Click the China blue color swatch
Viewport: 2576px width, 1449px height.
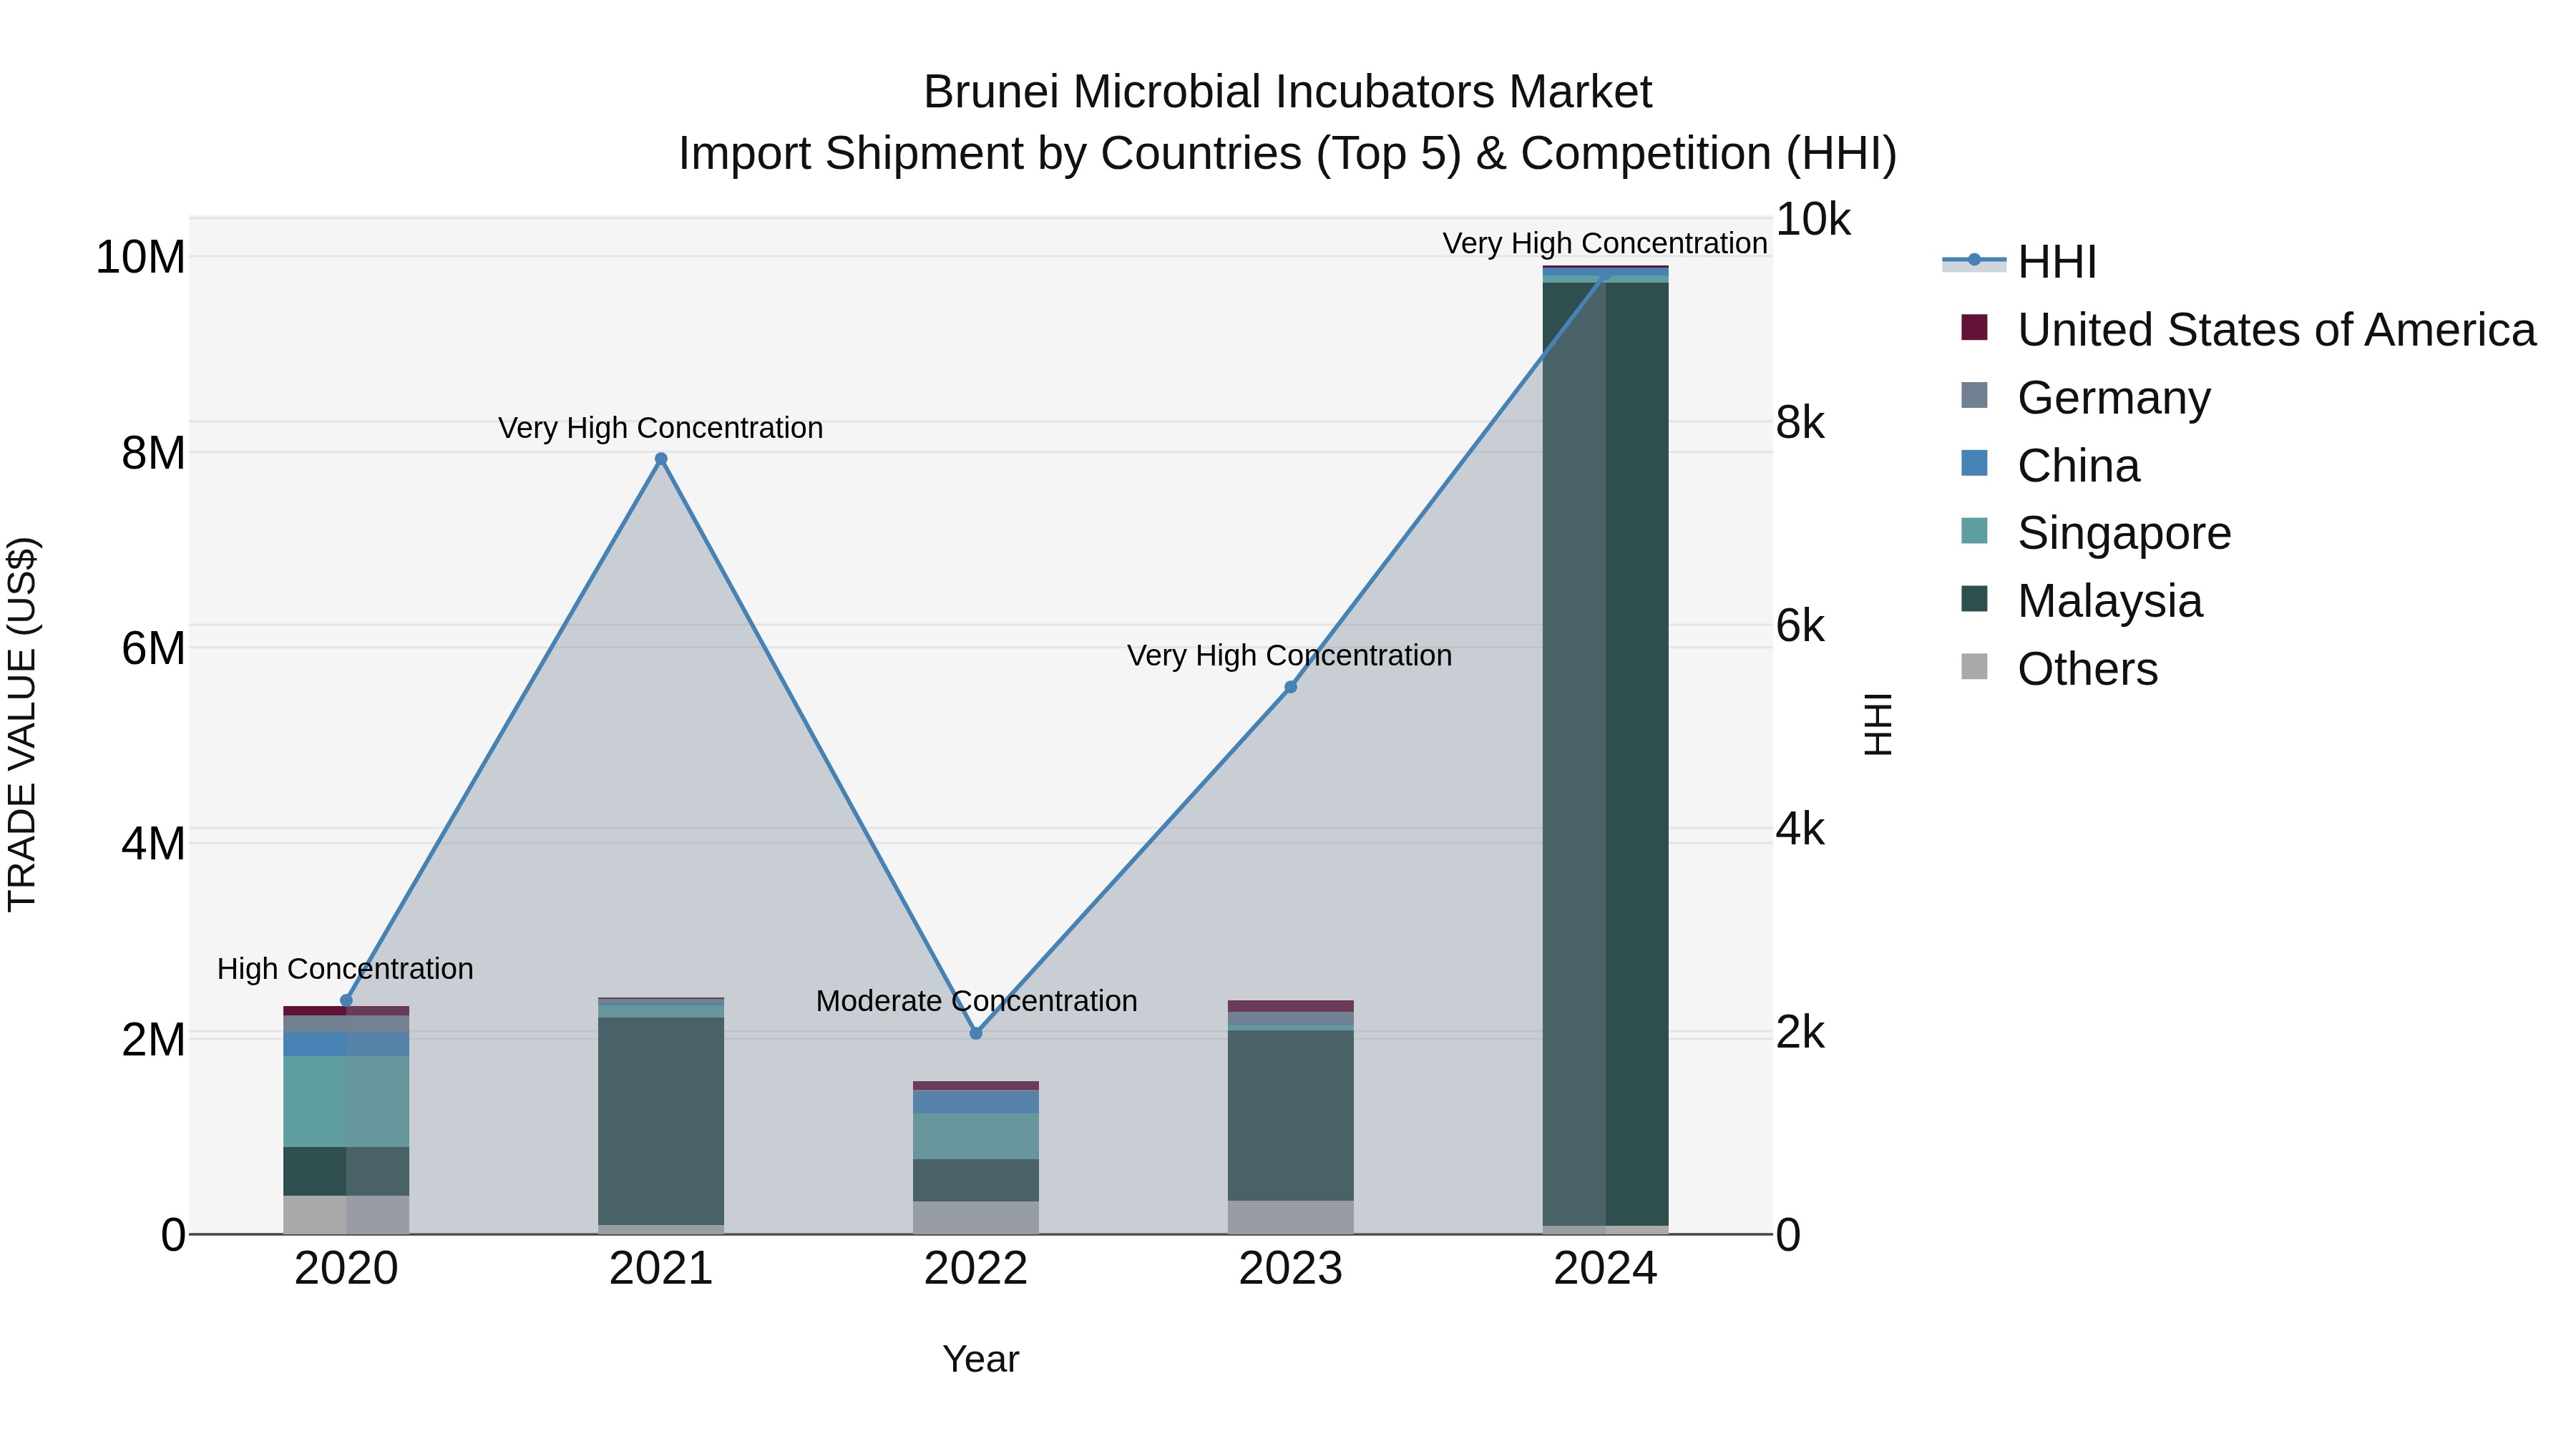coord(1974,463)
